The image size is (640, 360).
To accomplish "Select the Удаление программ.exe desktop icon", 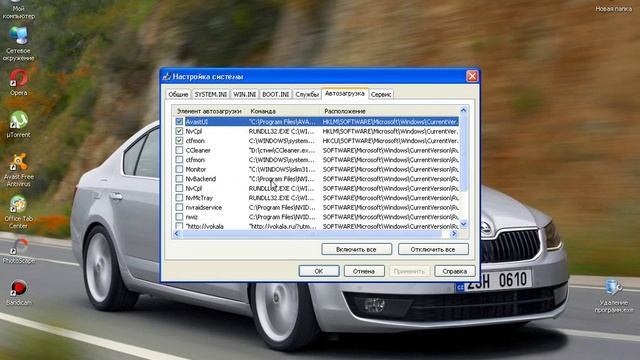I will click(613, 296).
